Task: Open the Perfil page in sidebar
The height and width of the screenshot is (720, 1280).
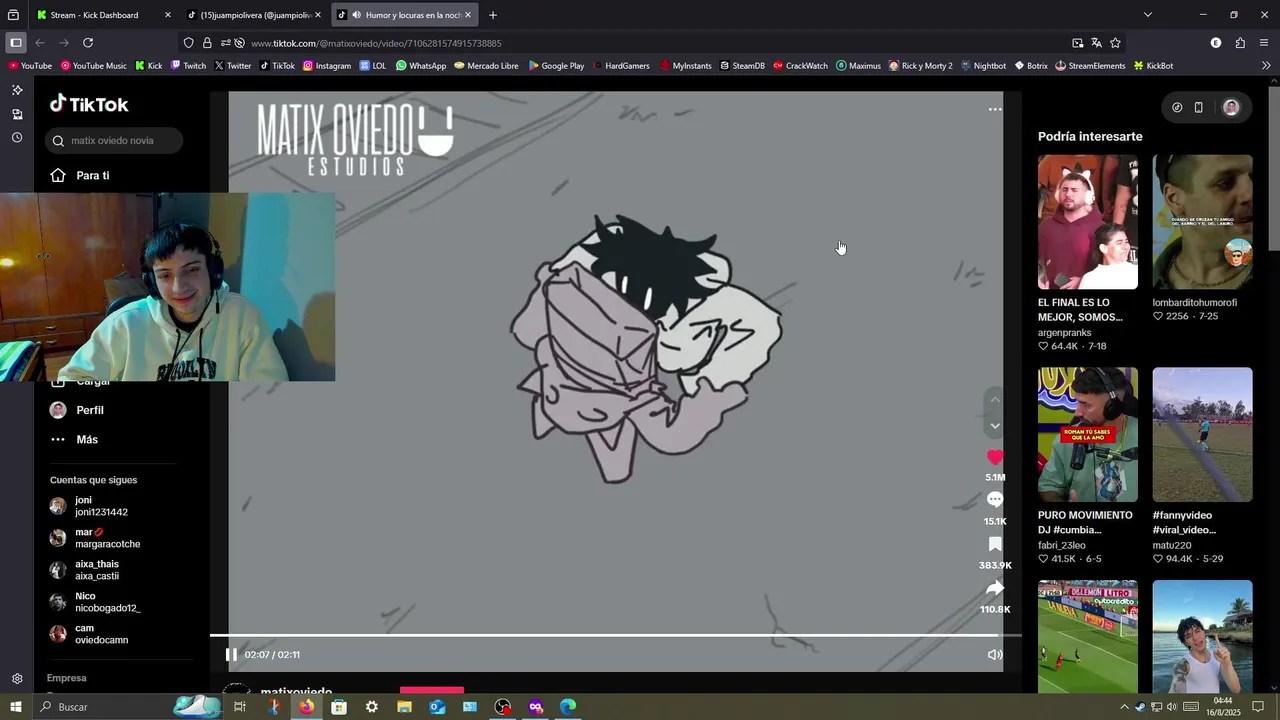Action: tap(89, 410)
